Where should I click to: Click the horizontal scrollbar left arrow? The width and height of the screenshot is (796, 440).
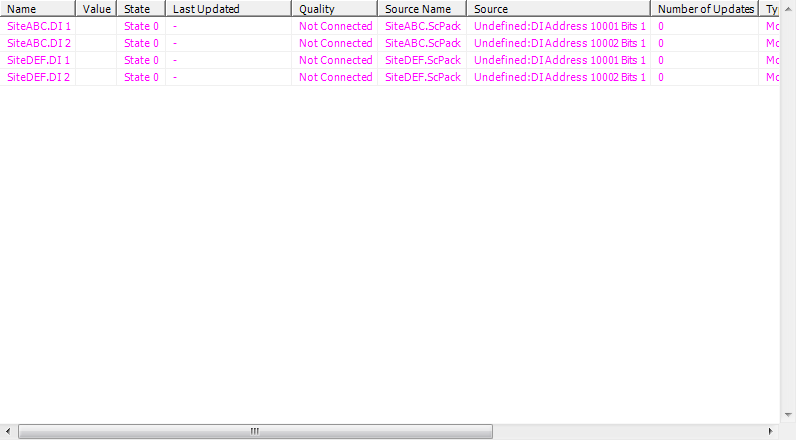click(x=8, y=432)
